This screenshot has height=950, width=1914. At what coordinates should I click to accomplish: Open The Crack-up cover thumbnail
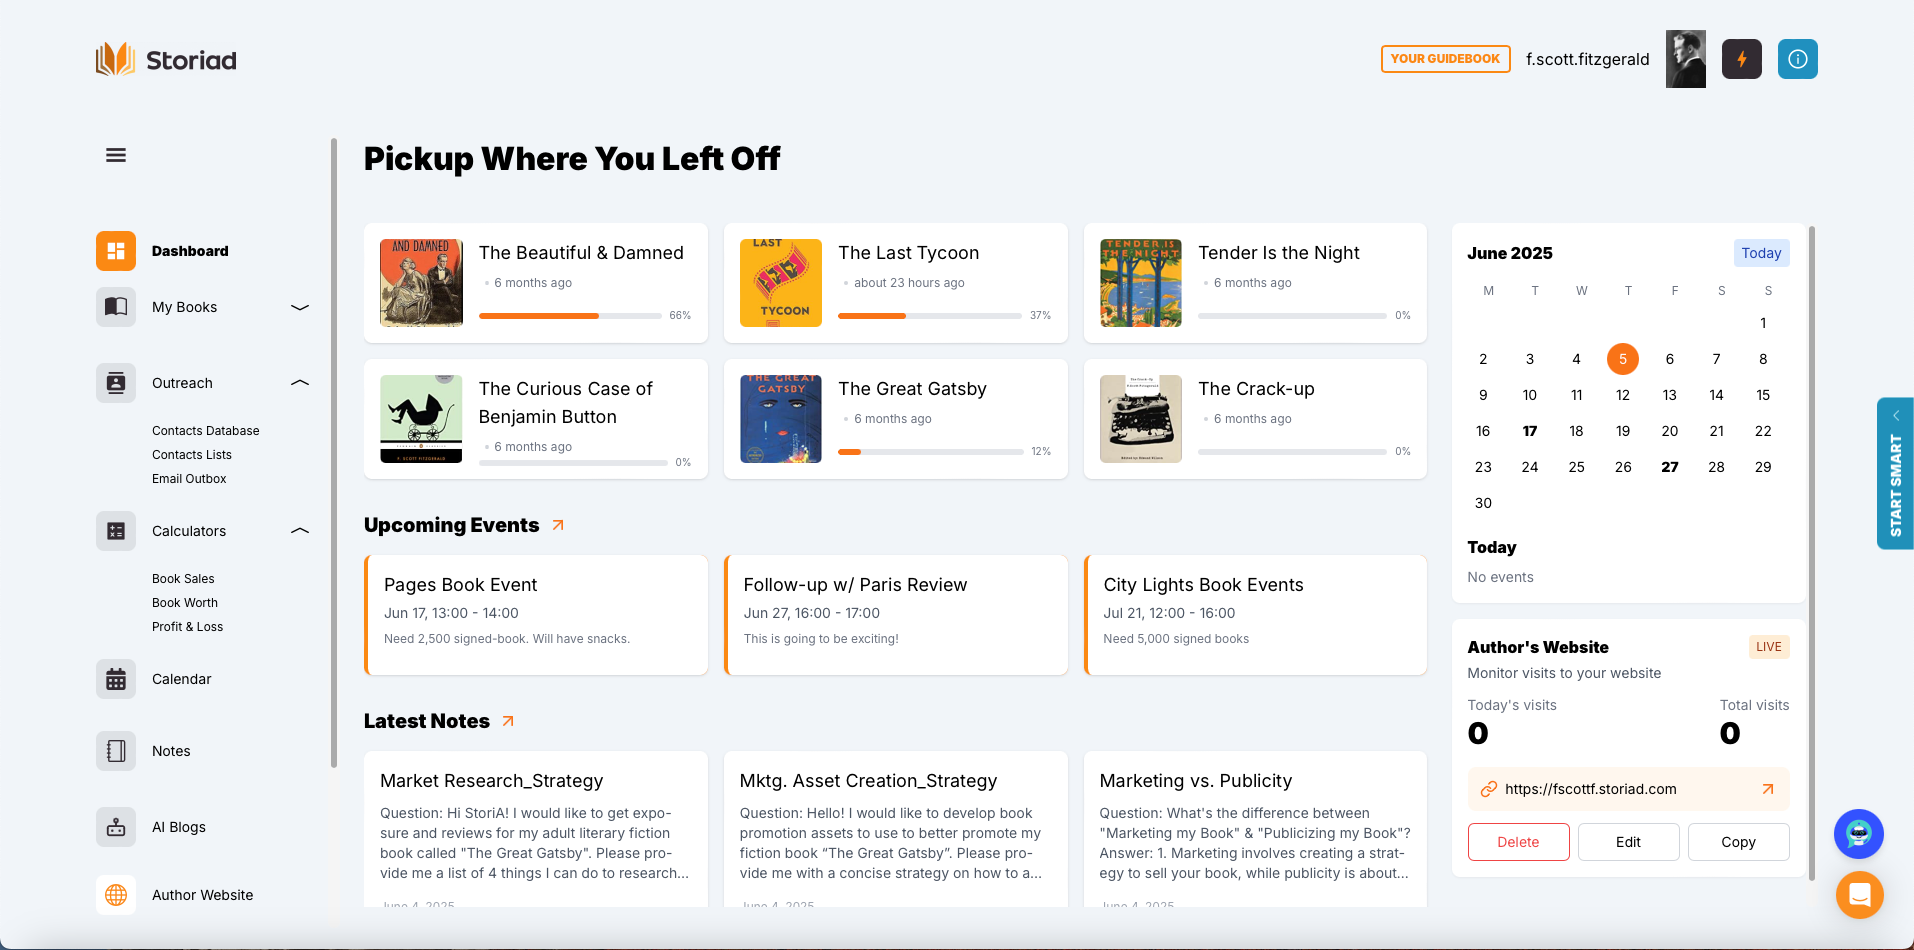pyautogui.click(x=1141, y=419)
